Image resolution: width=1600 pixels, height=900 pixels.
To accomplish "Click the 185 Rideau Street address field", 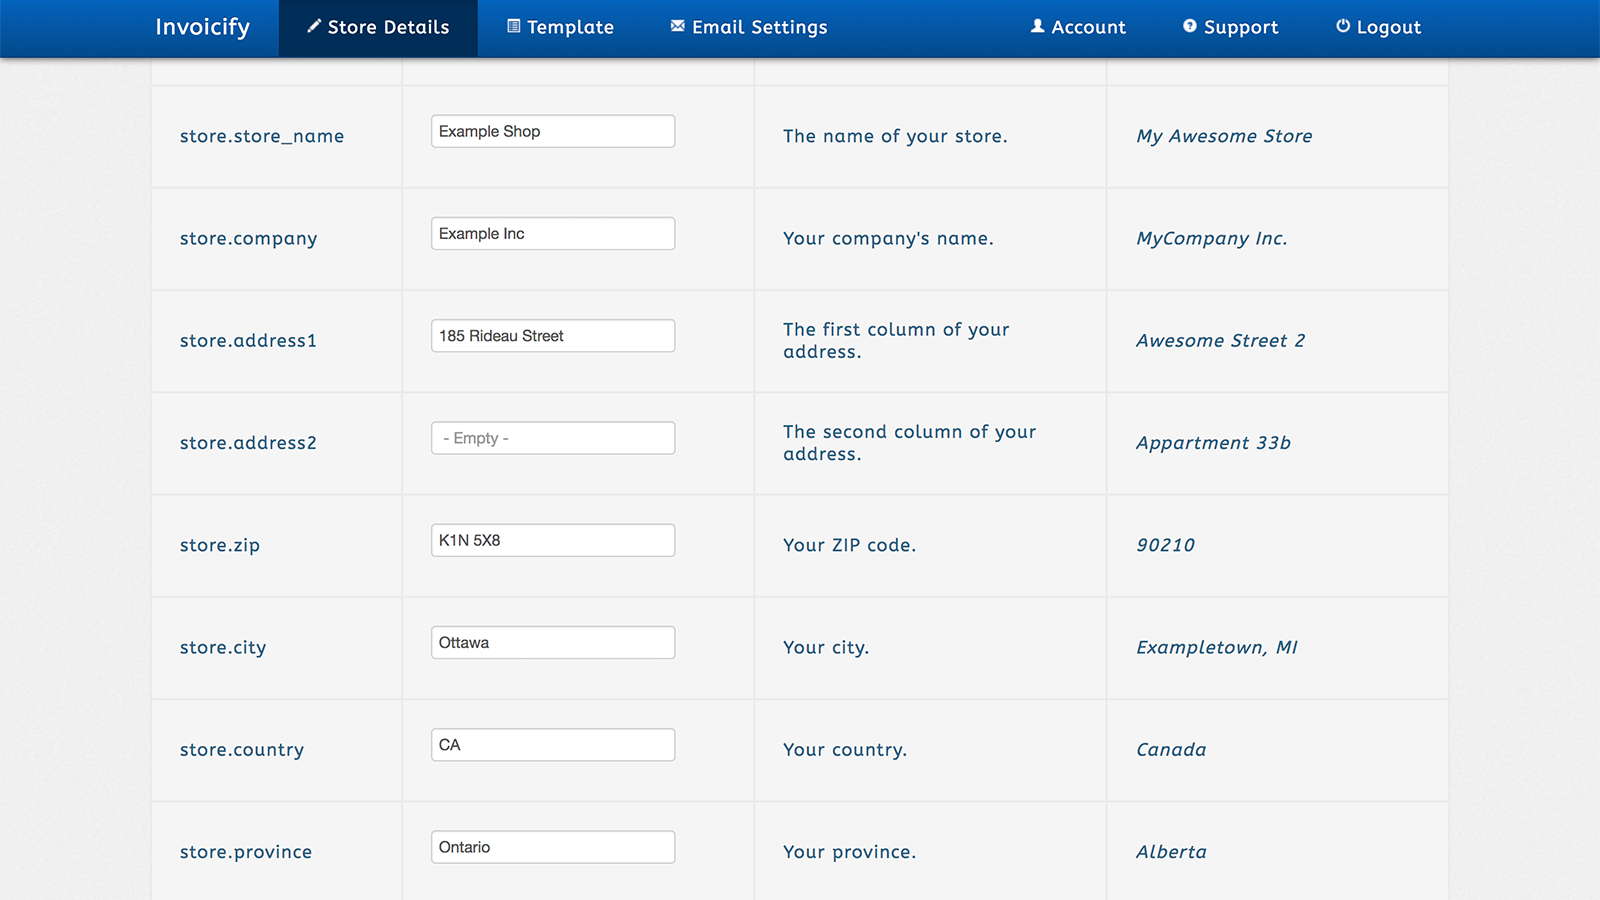I will point(552,335).
